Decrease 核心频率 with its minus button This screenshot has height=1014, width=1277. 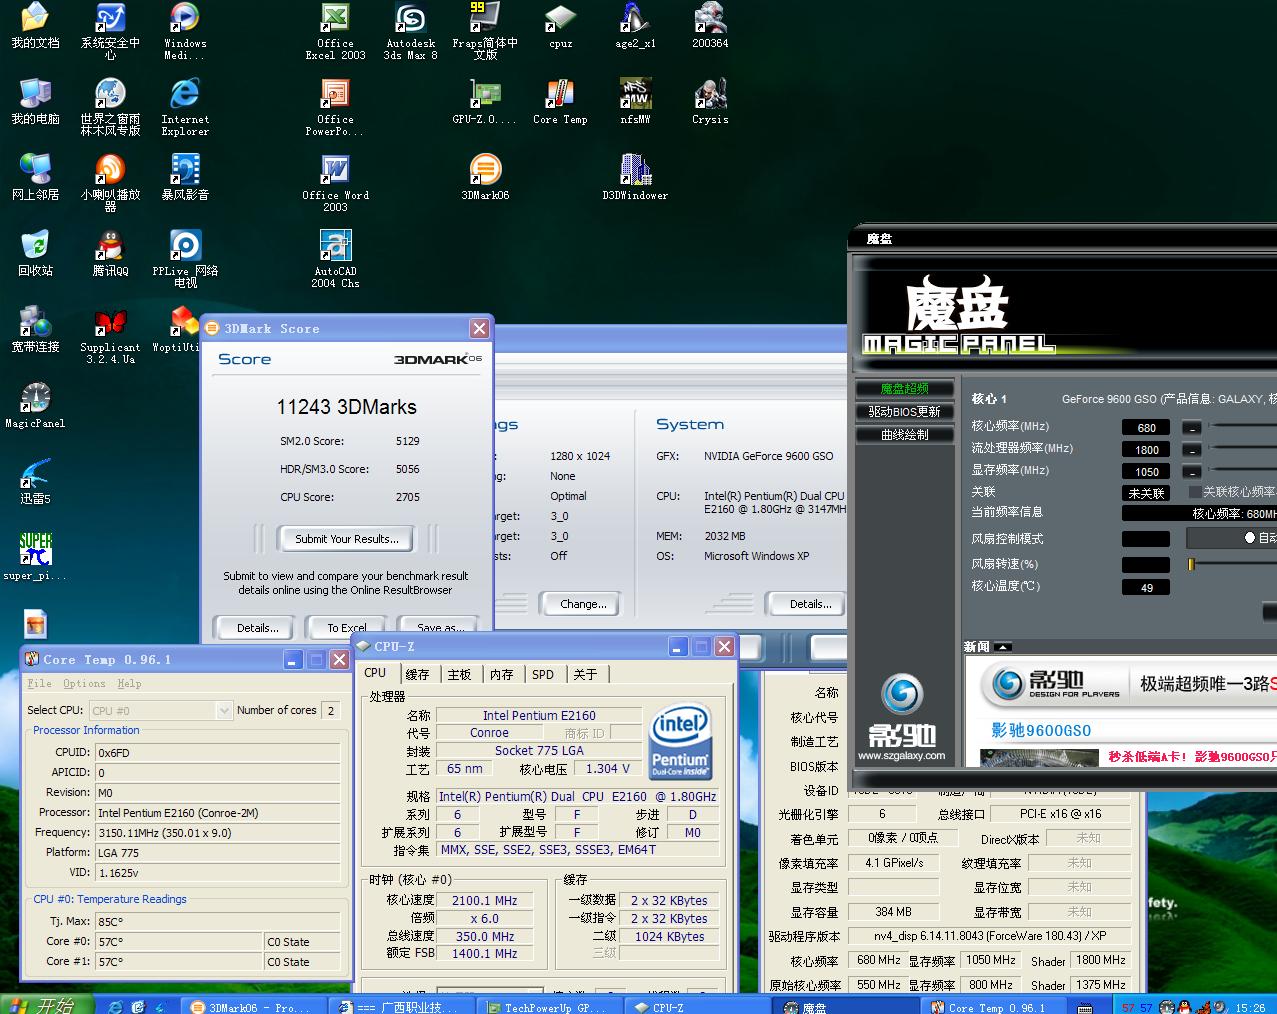(1191, 427)
